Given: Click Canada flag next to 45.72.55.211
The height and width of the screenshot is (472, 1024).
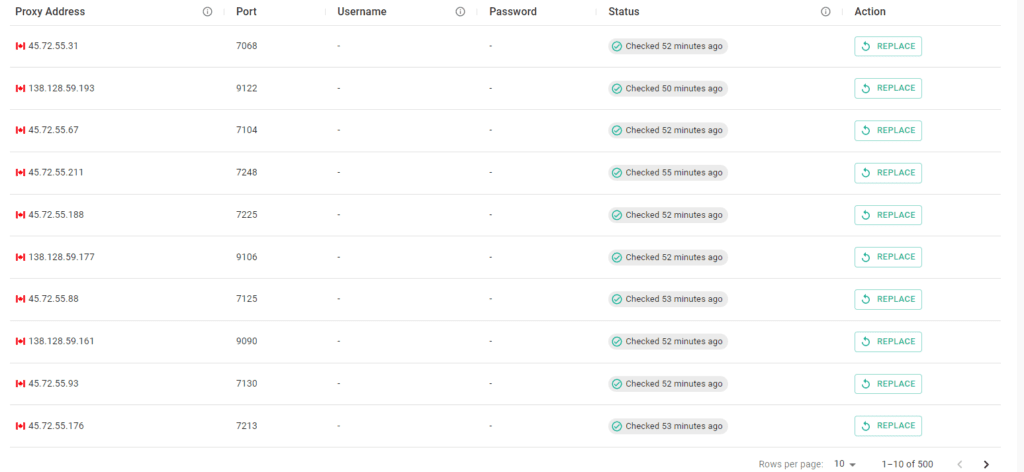Looking at the screenshot, I should pos(20,172).
